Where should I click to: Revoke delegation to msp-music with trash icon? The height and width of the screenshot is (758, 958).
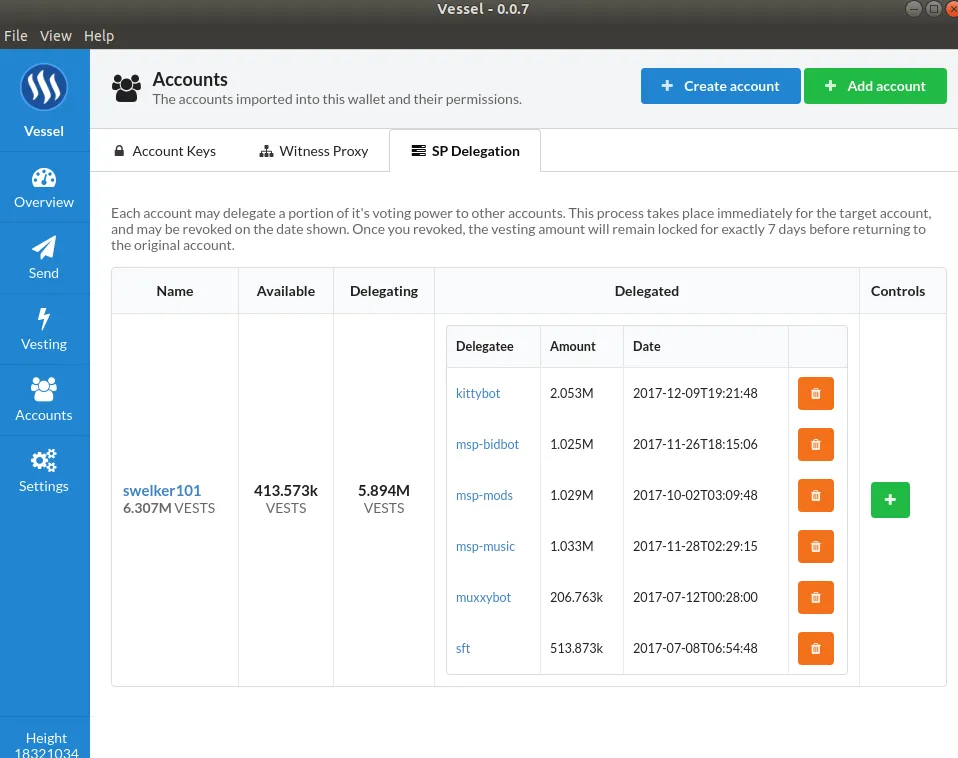(x=816, y=547)
